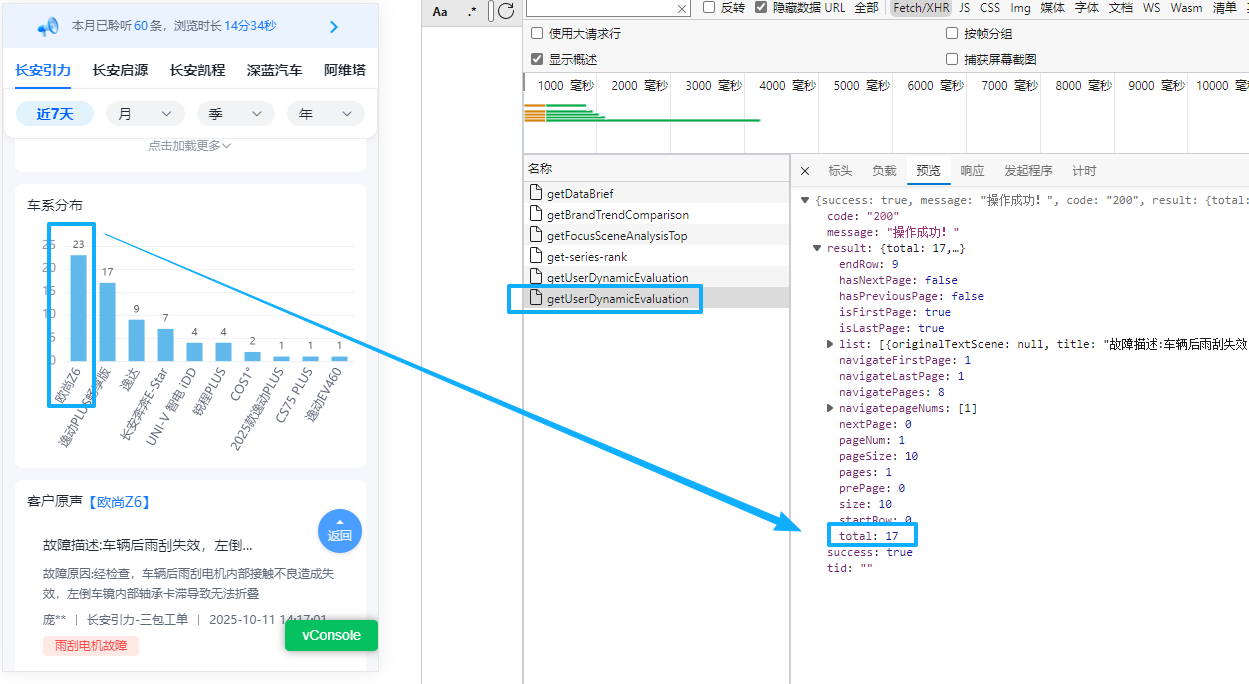1249x684 pixels.
Task: Open listening stats via right chevron arrow
Action: point(334,27)
